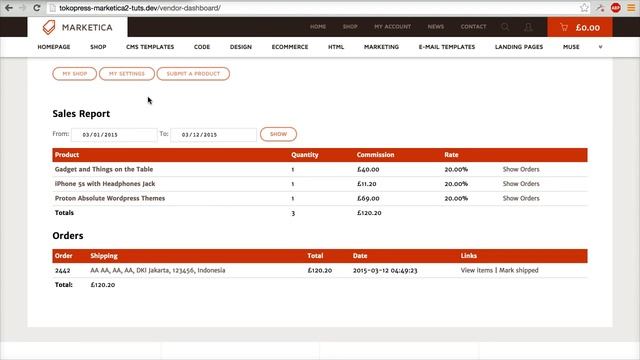
Task: Open LANDING PAGES category
Action: pos(519,47)
